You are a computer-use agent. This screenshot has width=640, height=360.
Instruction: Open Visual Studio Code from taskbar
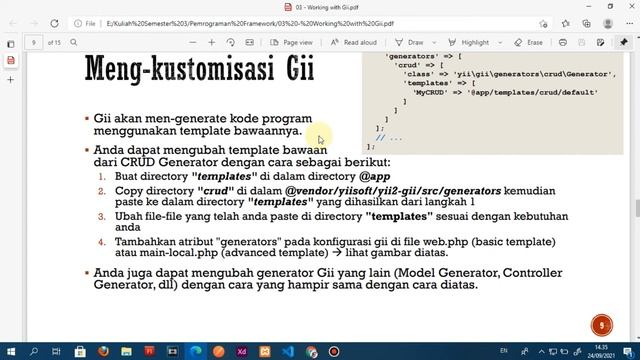[x=288, y=351]
